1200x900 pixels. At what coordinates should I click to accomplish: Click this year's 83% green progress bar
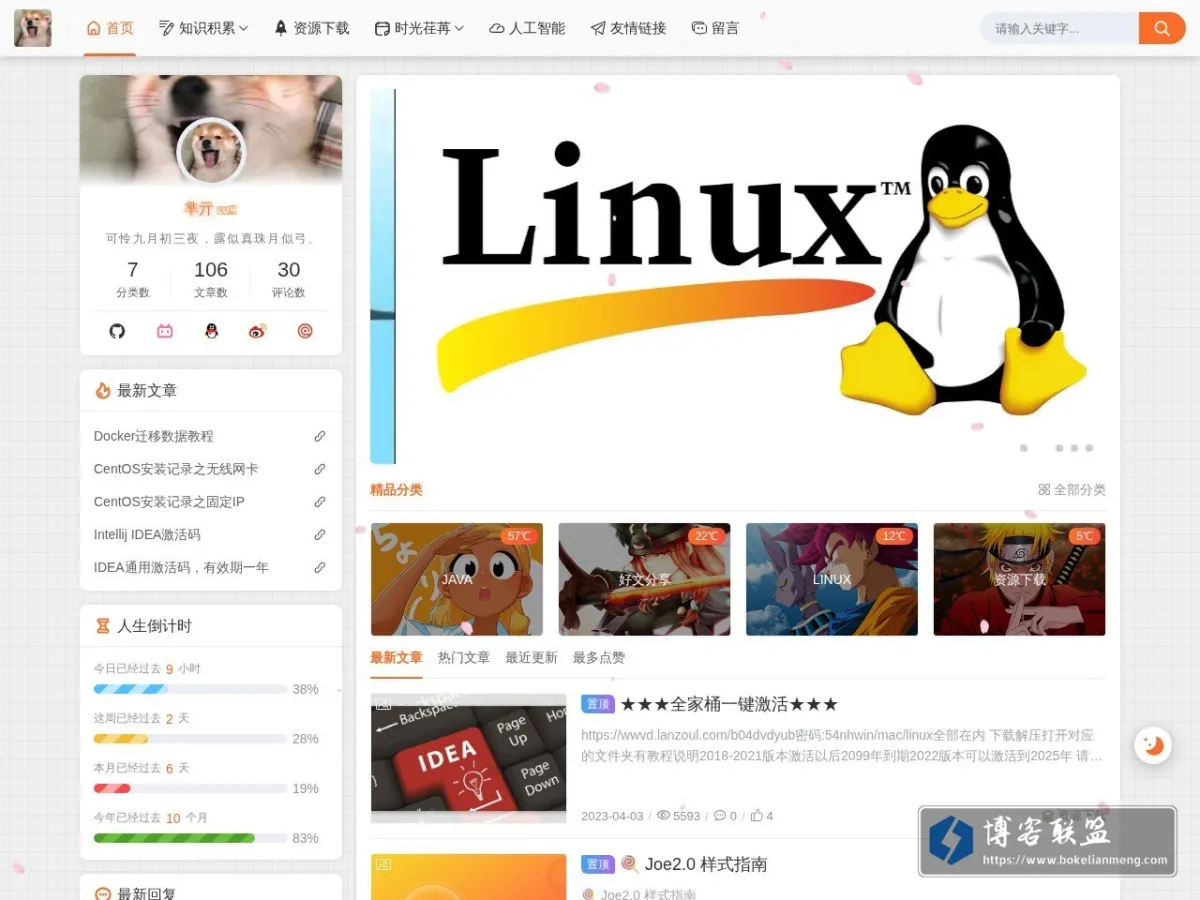point(190,838)
